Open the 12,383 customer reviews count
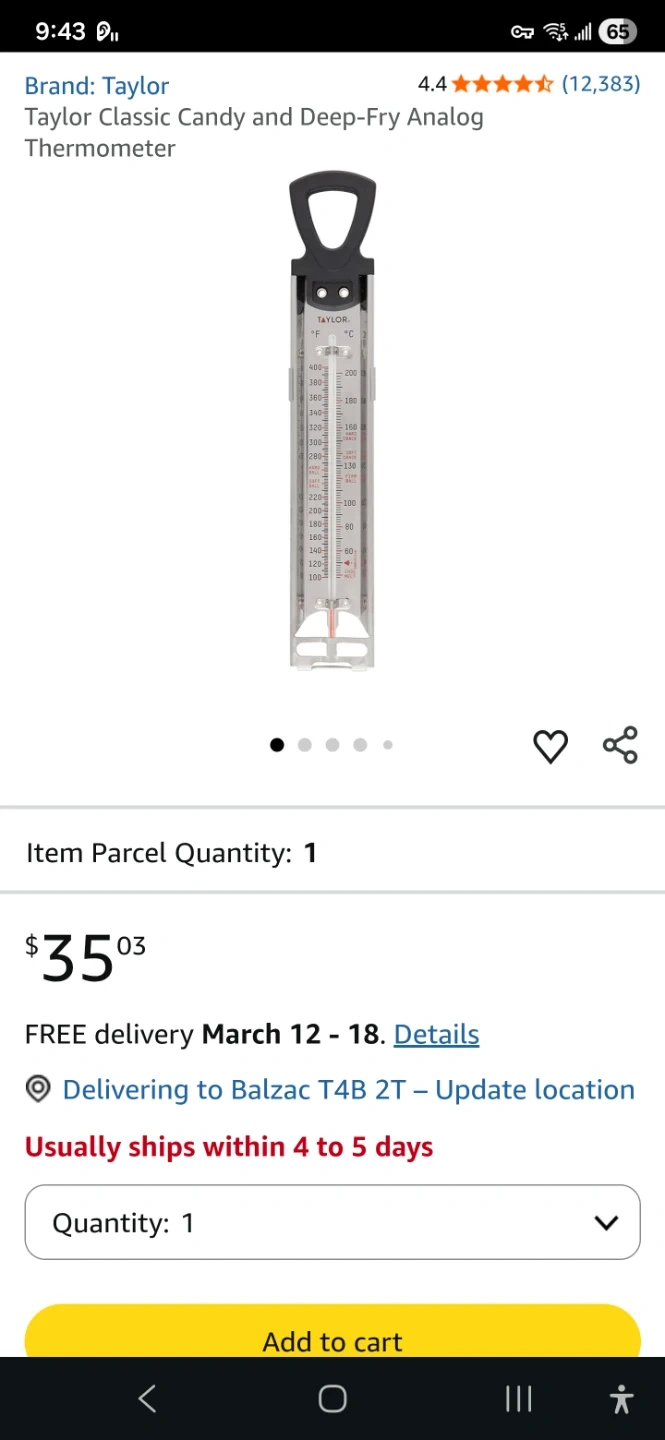The height and width of the screenshot is (1440, 665). pos(600,84)
